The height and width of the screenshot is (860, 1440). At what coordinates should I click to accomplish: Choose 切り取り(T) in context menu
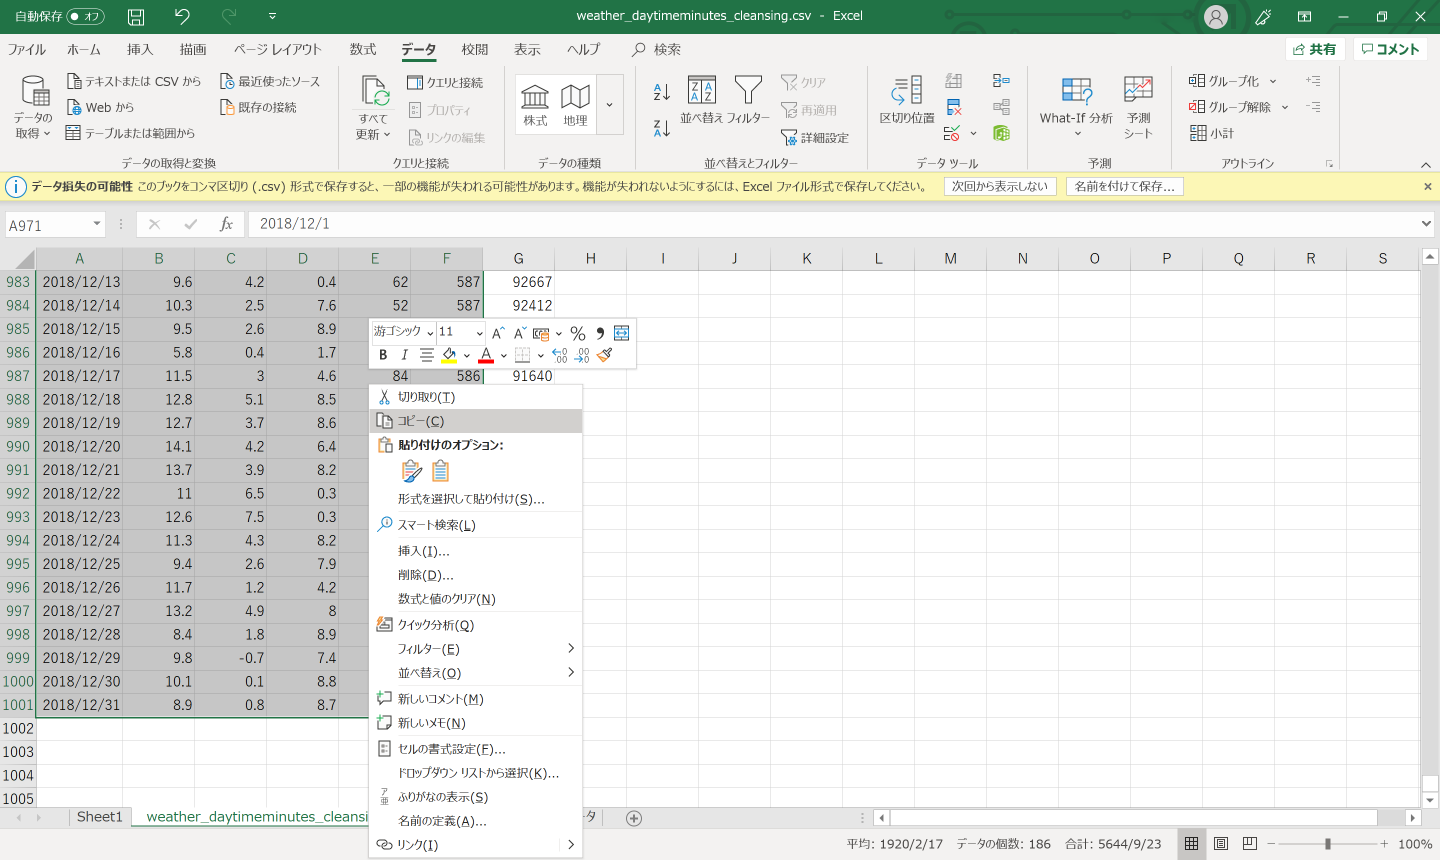click(475, 397)
